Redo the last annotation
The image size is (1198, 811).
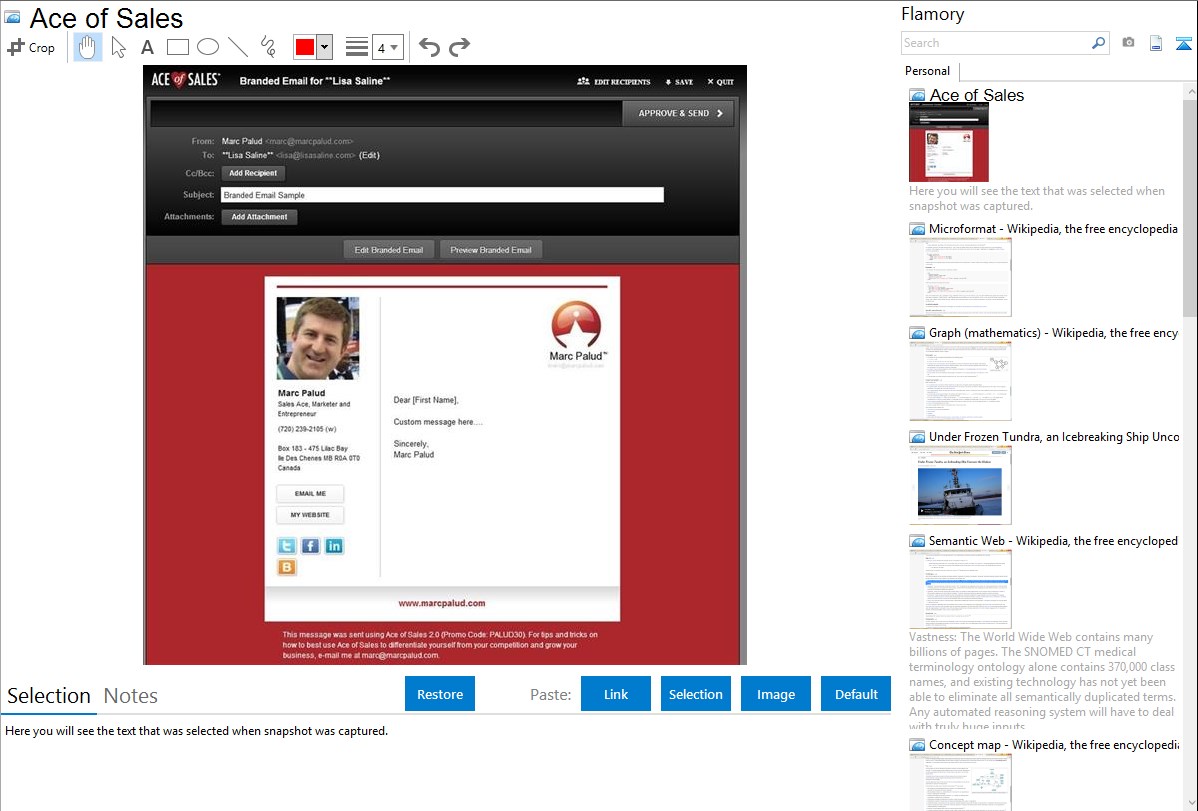point(459,47)
